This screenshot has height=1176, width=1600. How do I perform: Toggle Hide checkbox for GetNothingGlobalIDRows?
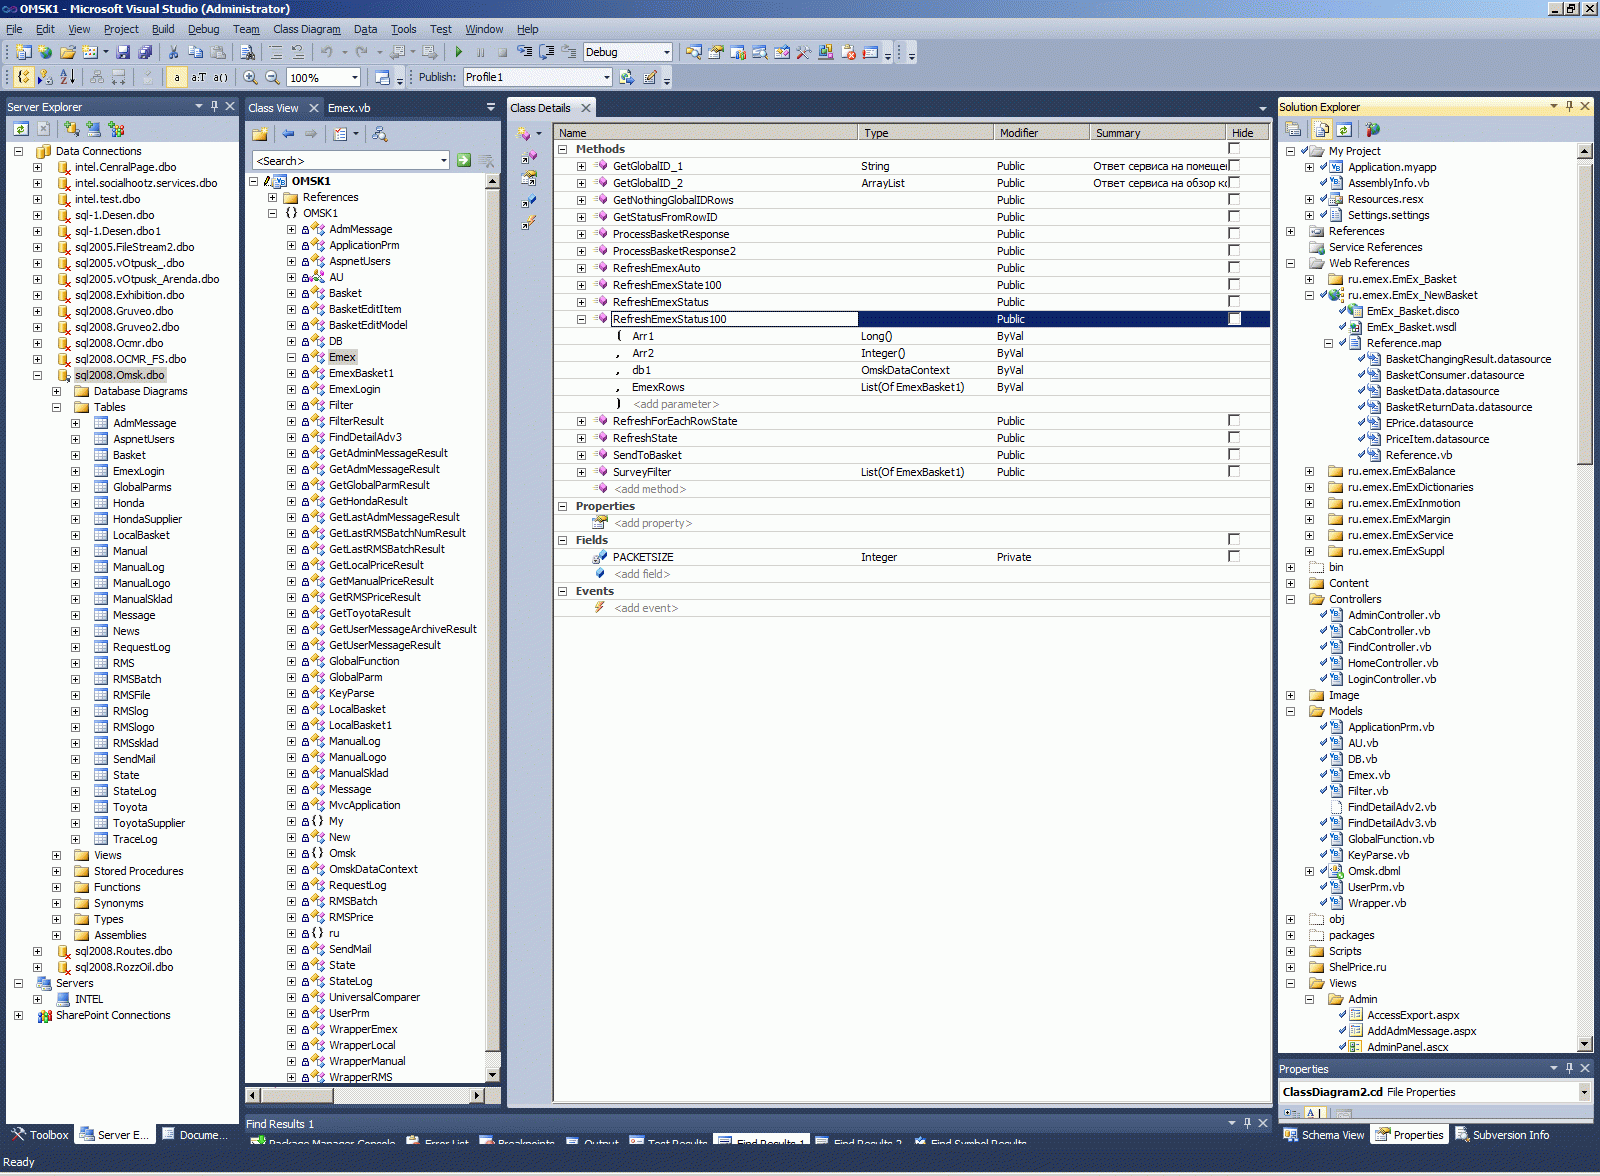(1234, 200)
